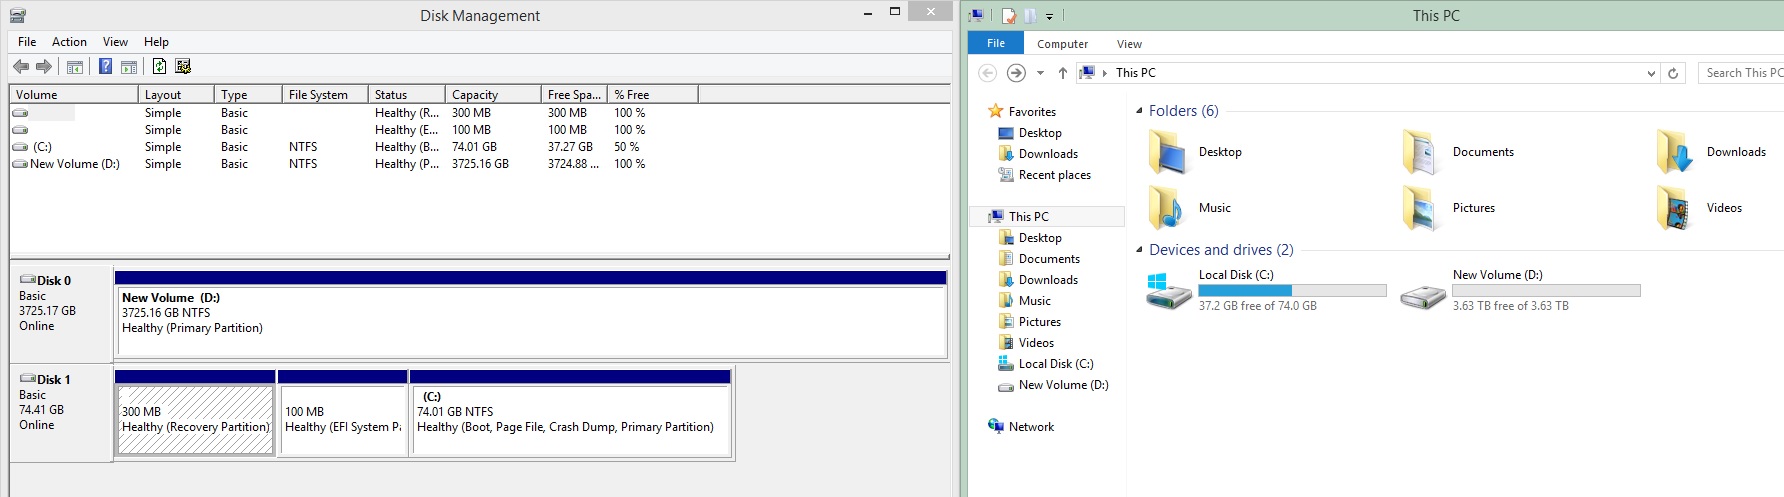1784x497 pixels.
Task: Click the Refresh button next to address bar
Action: click(x=1673, y=73)
